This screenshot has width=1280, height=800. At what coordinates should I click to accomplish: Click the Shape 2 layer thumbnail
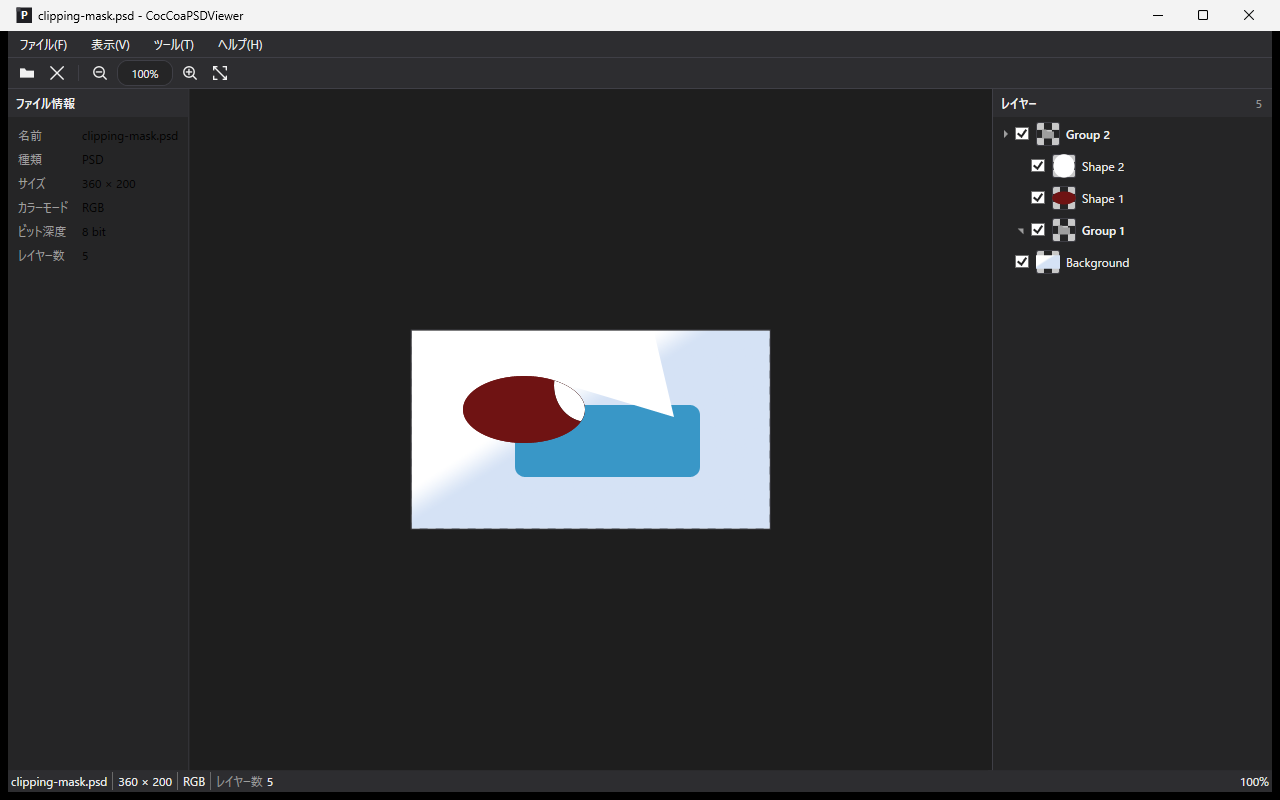tap(1064, 166)
